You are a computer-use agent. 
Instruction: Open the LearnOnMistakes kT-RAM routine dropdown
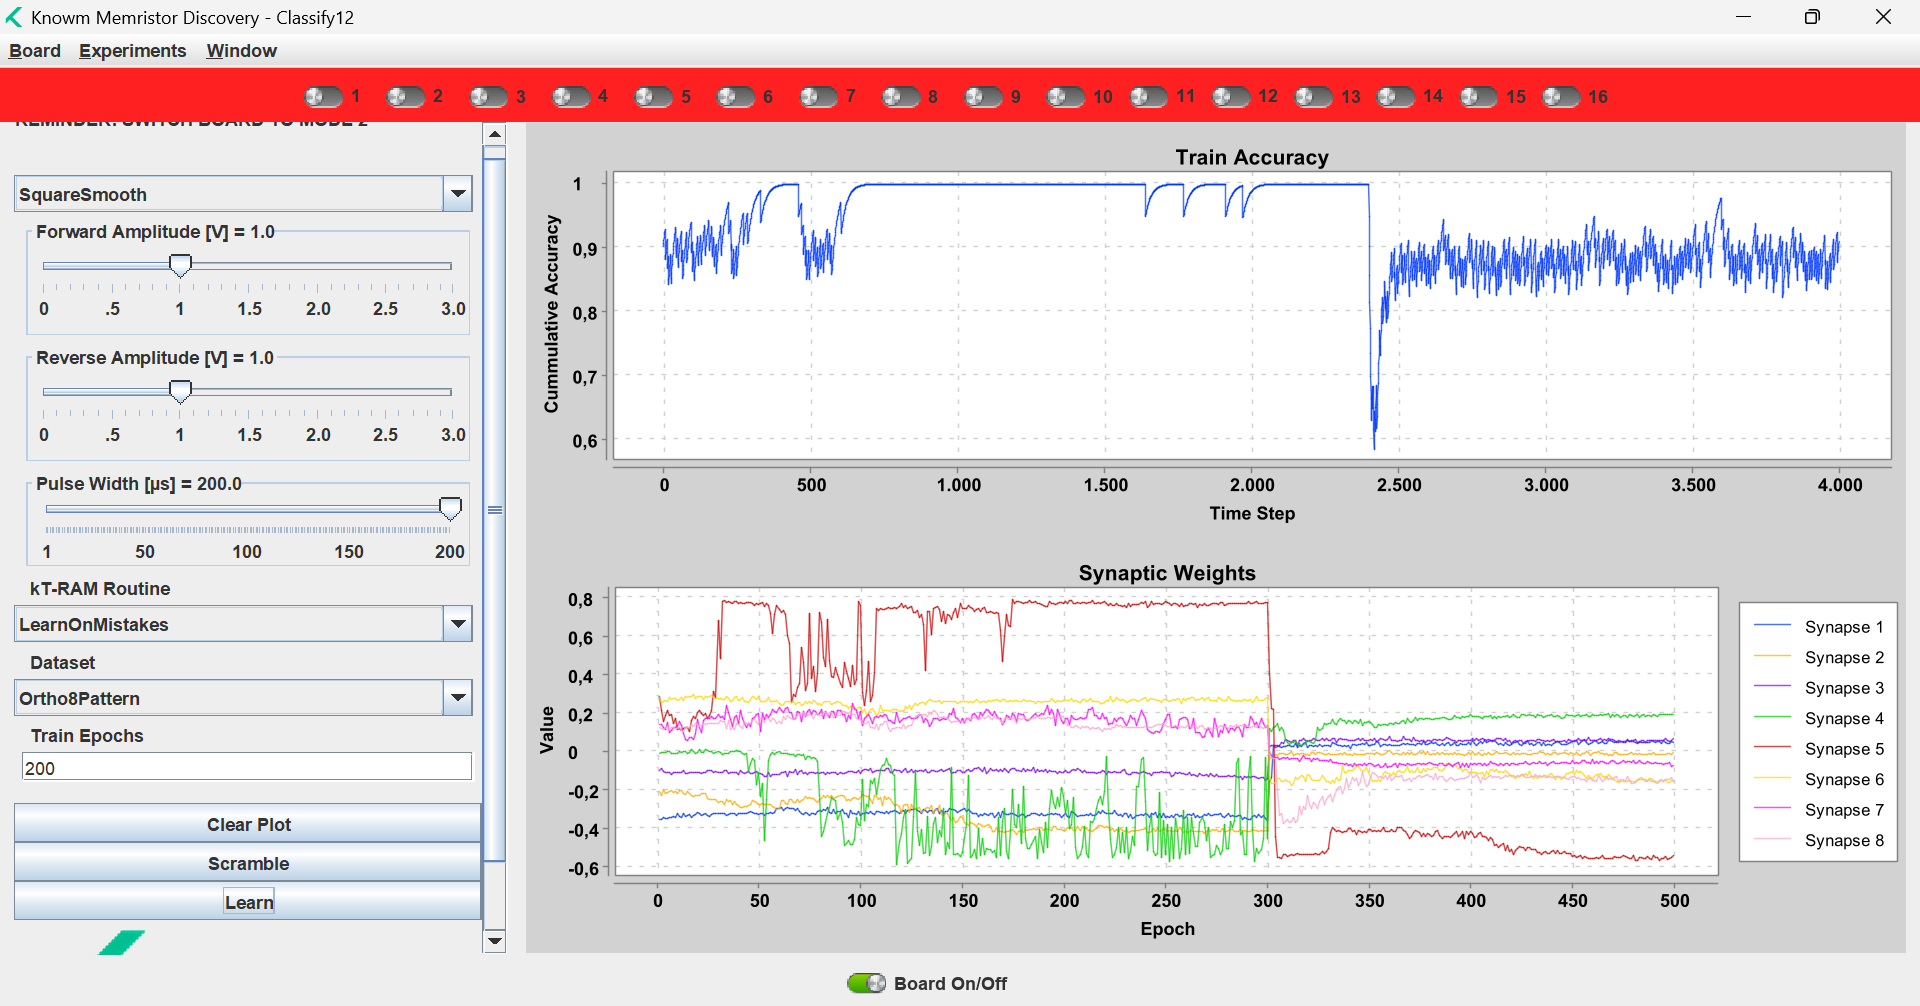458,624
